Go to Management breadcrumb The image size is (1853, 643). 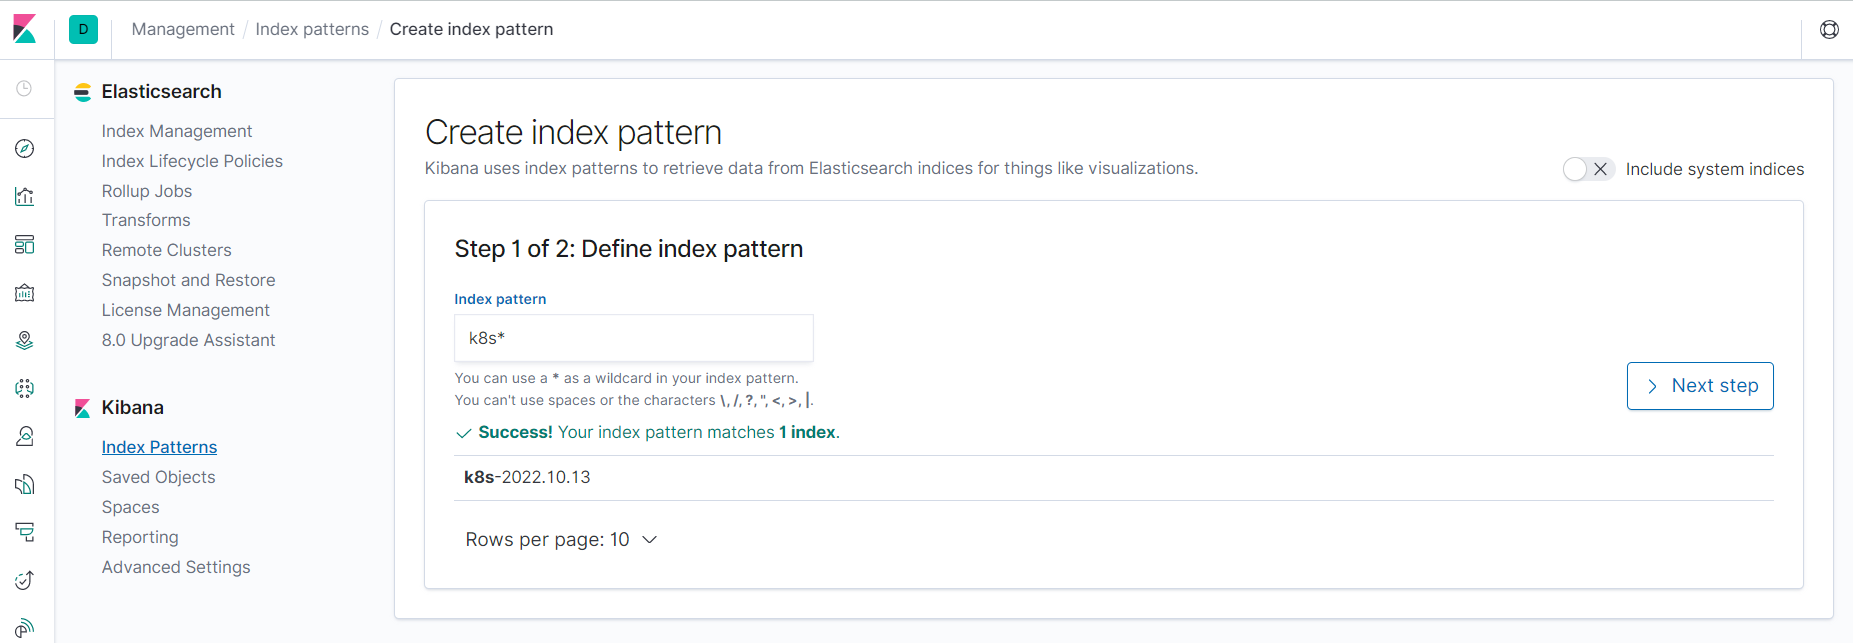coord(183,29)
